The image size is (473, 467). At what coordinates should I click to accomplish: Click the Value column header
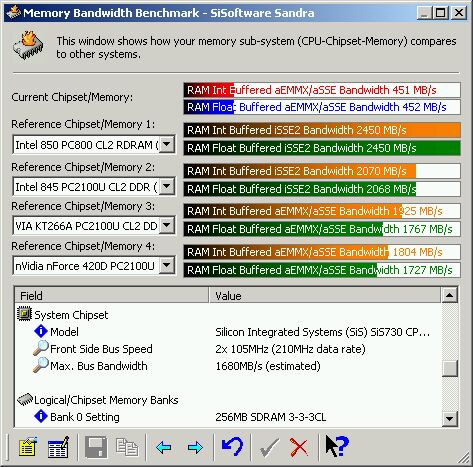(x=325, y=295)
